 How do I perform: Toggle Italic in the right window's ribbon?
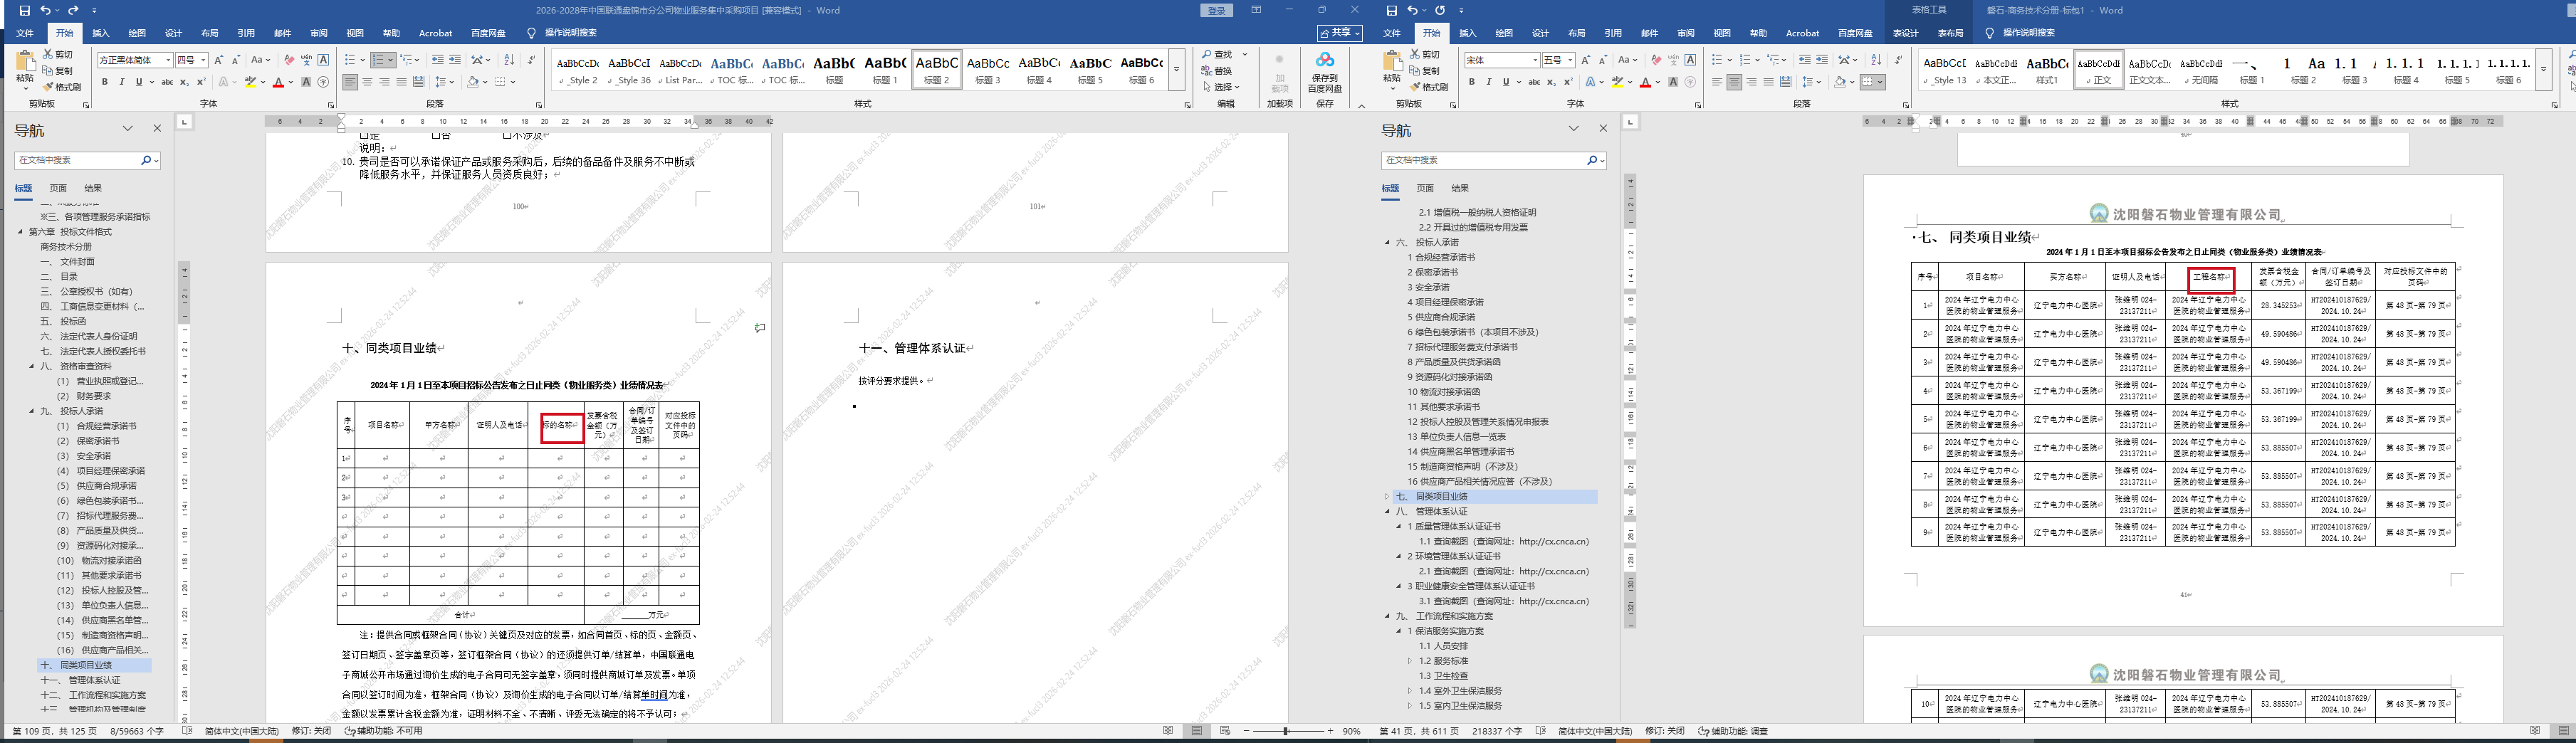pos(1488,82)
